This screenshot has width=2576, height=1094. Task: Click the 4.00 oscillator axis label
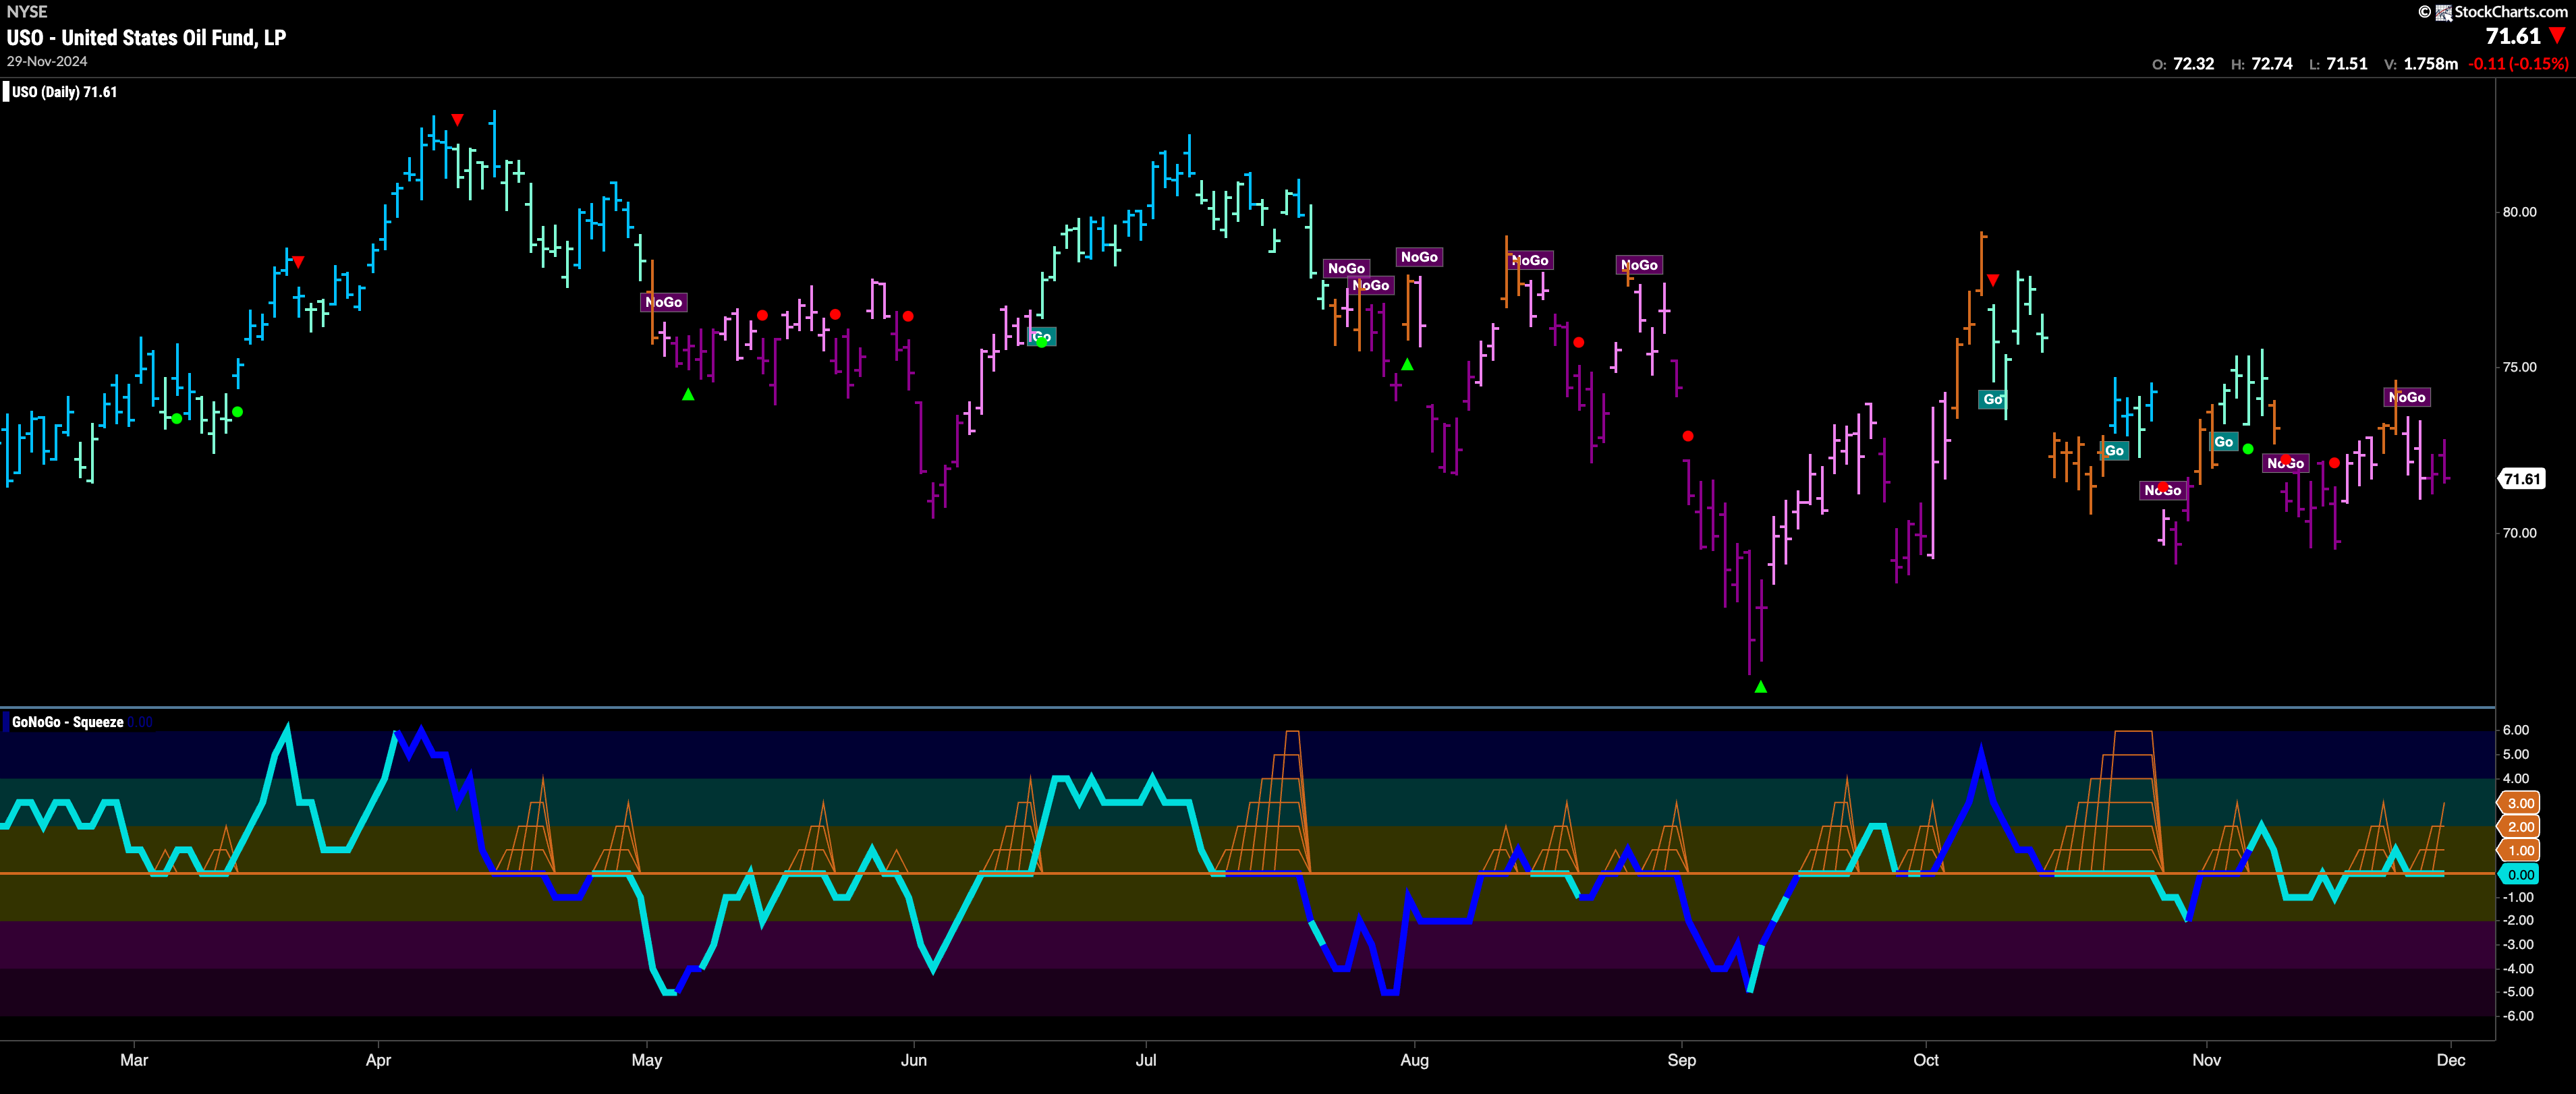(x=2516, y=779)
